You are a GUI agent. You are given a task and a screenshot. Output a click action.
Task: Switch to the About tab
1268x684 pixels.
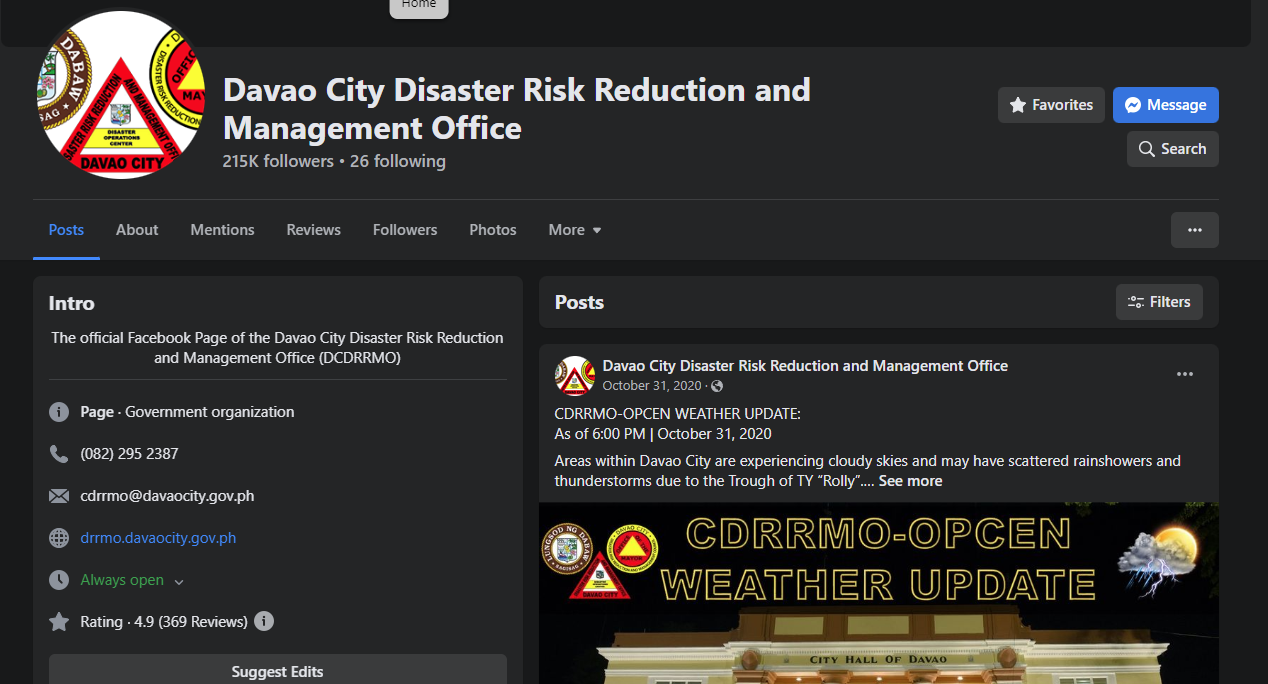point(137,230)
